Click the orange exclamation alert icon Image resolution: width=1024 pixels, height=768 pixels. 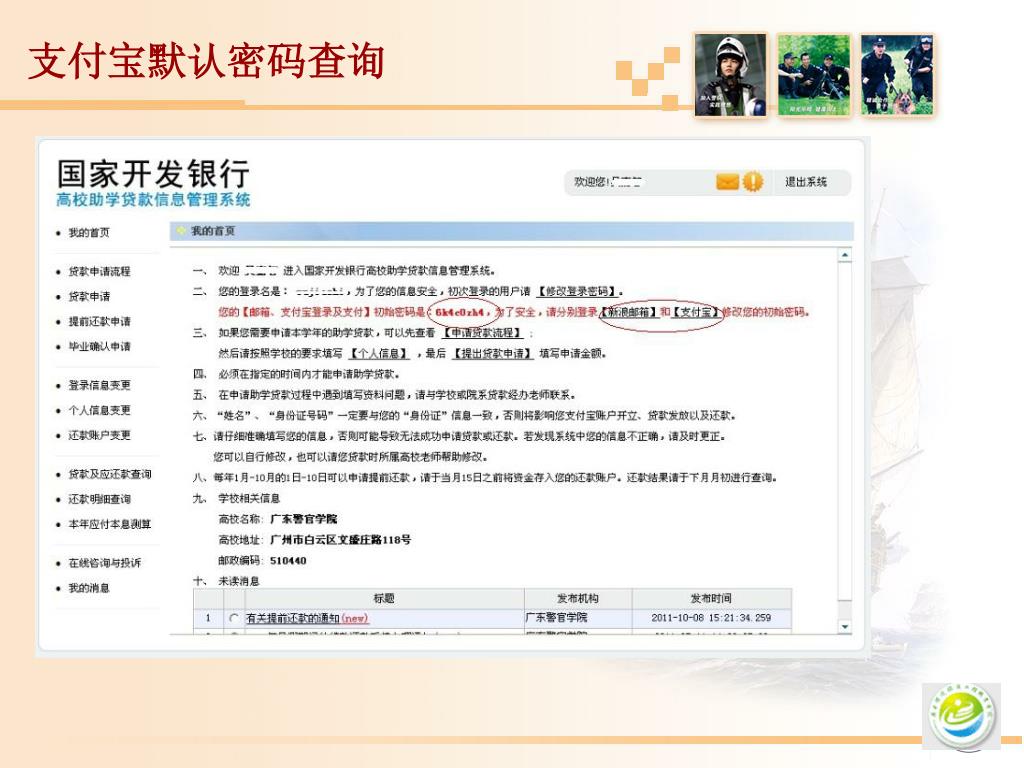coord(753,181)
